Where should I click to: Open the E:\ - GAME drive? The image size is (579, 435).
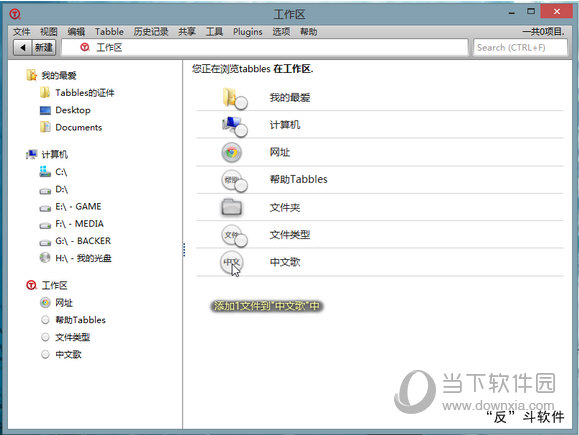(x=78, y=206)
